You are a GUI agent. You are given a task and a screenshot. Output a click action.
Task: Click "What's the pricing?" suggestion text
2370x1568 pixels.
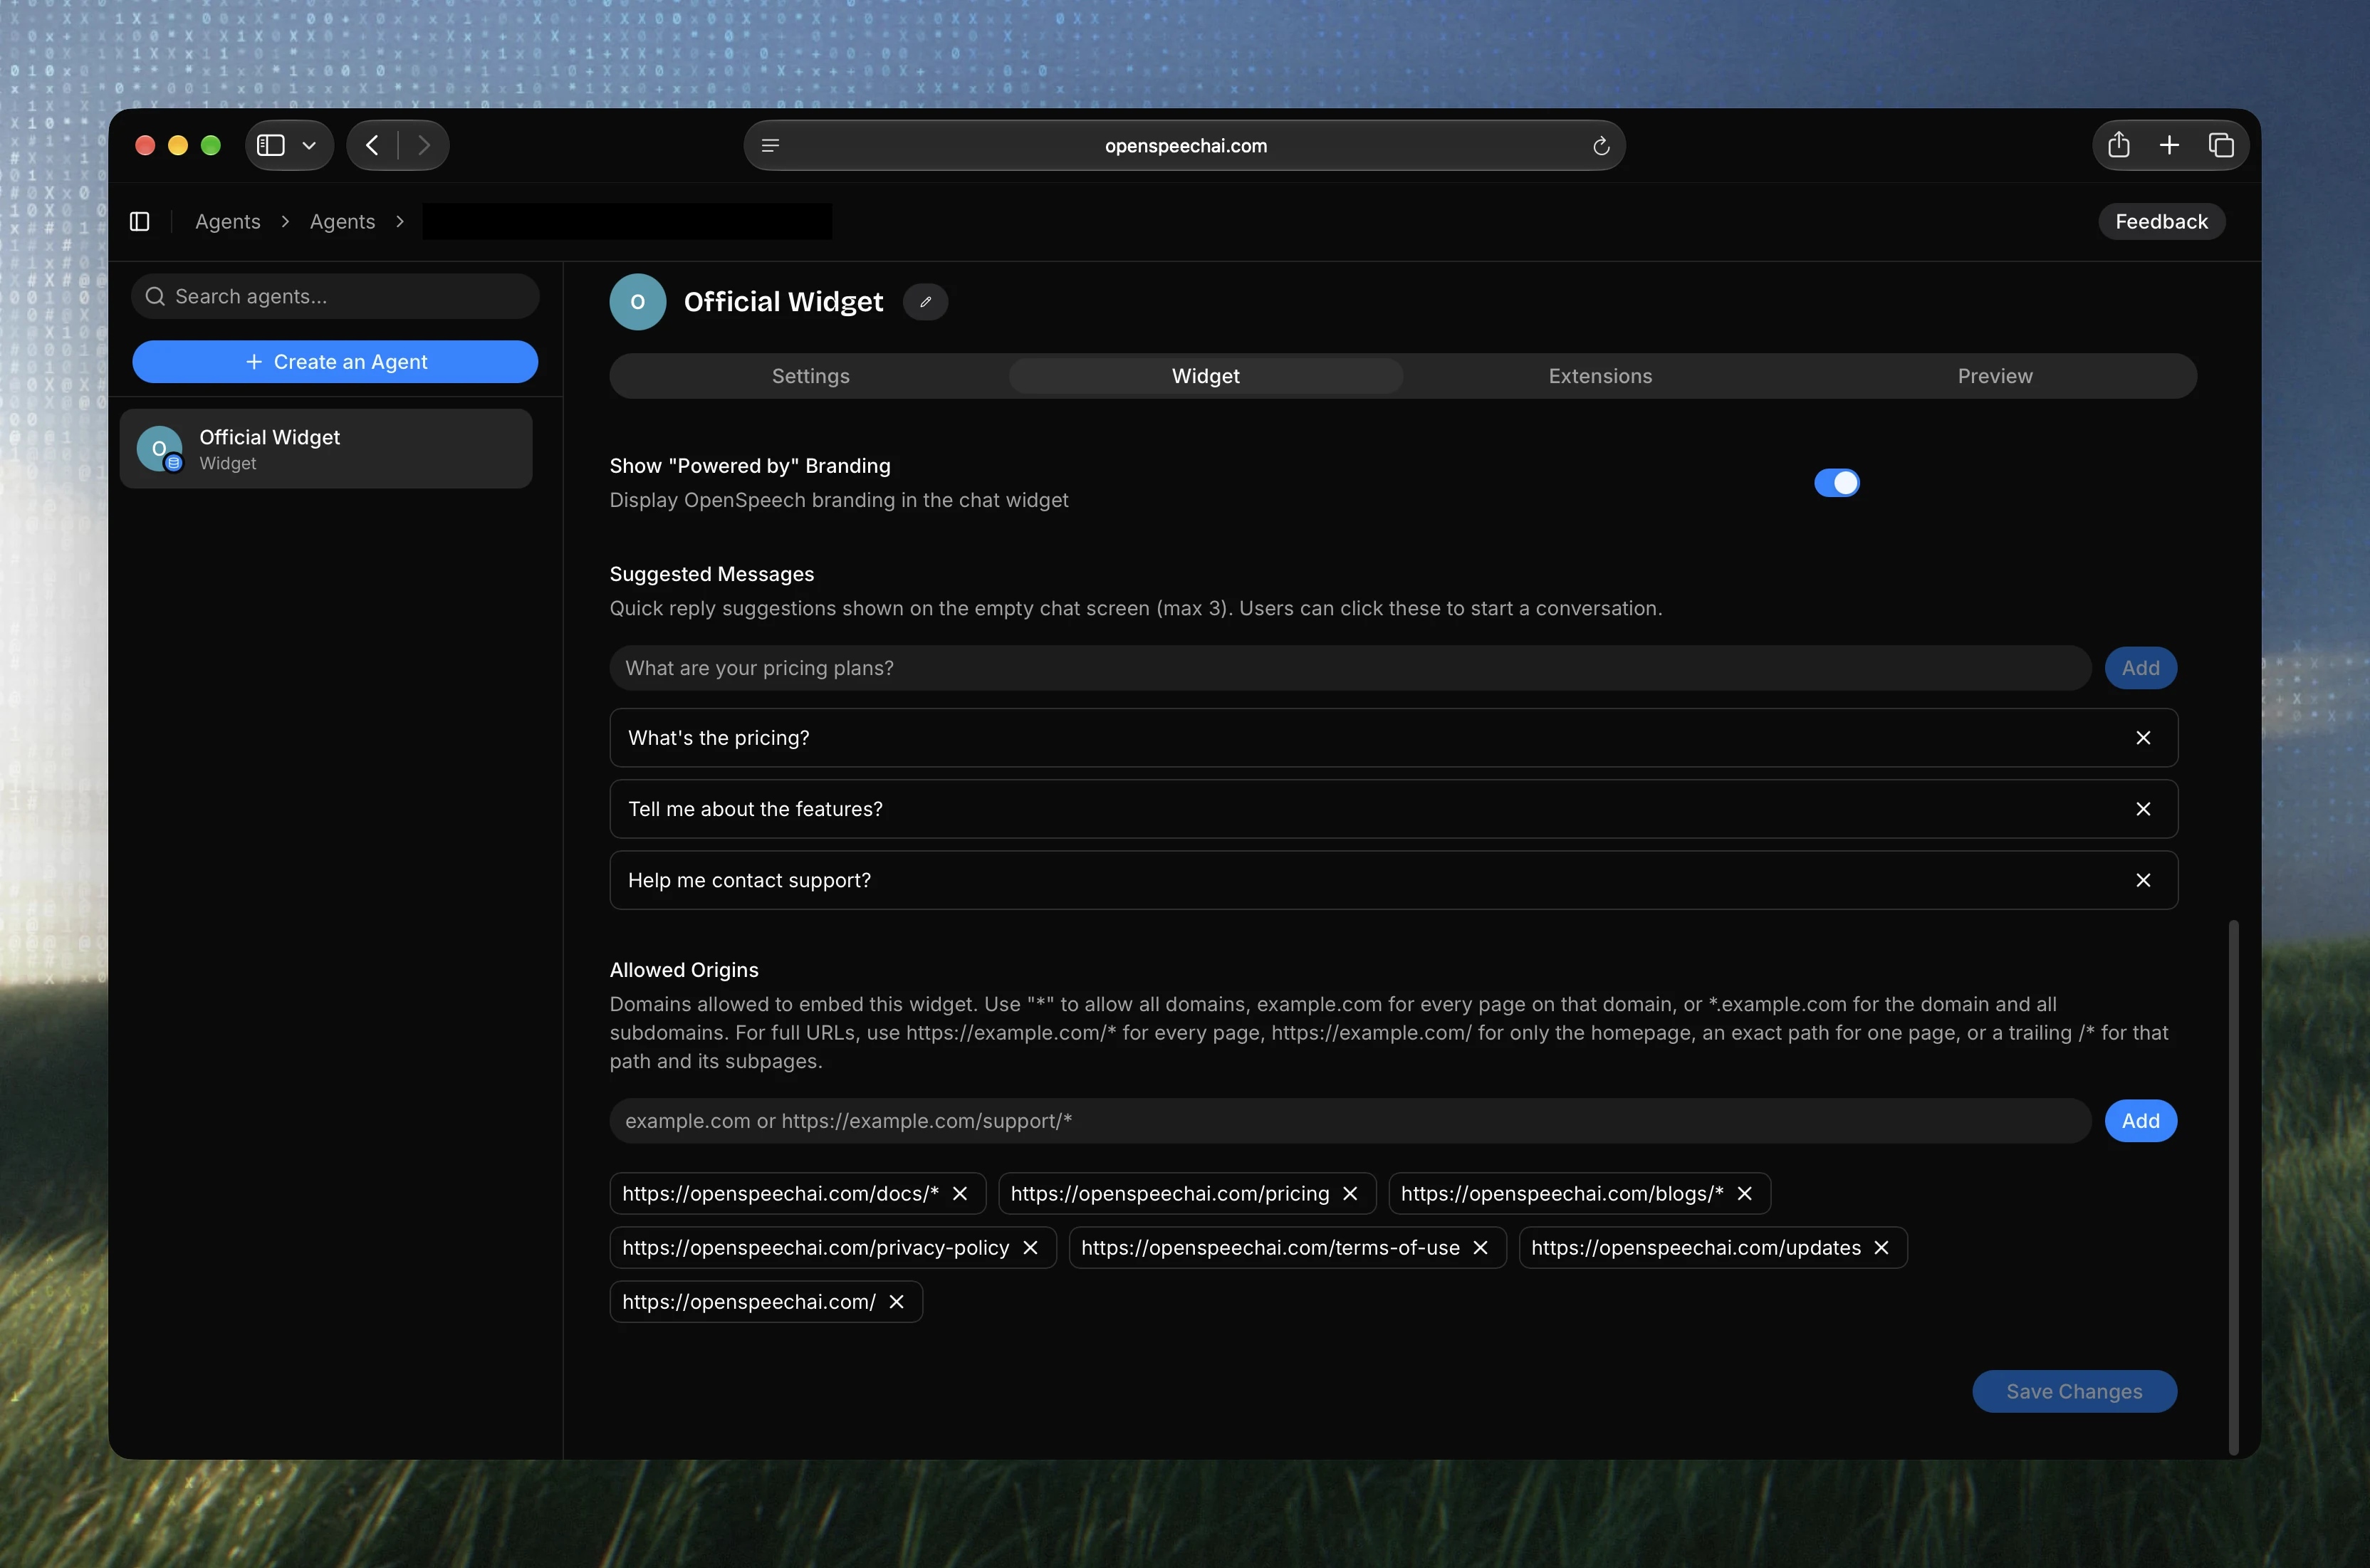pos(718,738)
